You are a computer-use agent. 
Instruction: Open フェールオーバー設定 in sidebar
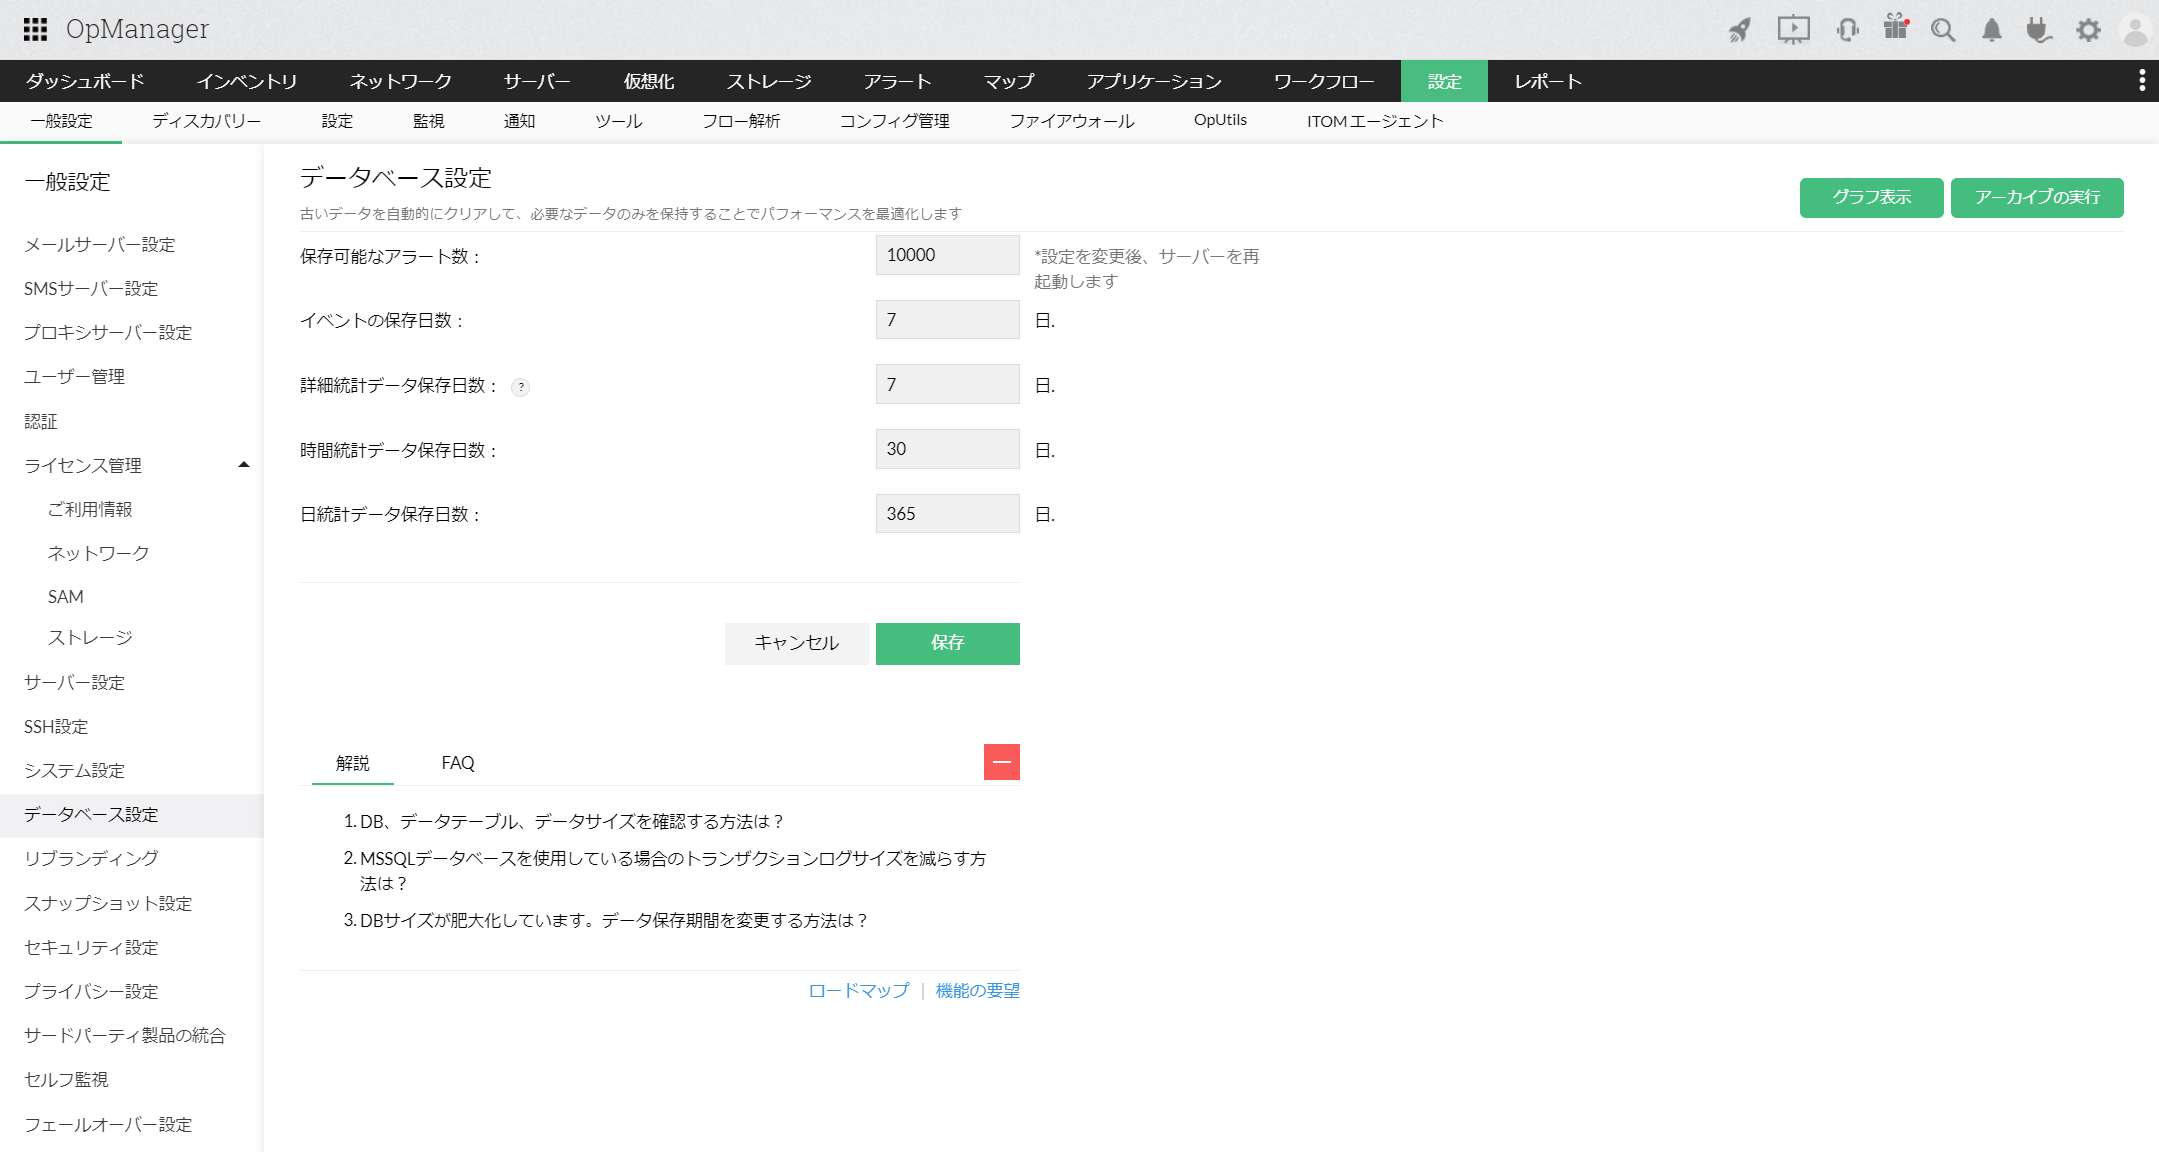pos(108,1125)
